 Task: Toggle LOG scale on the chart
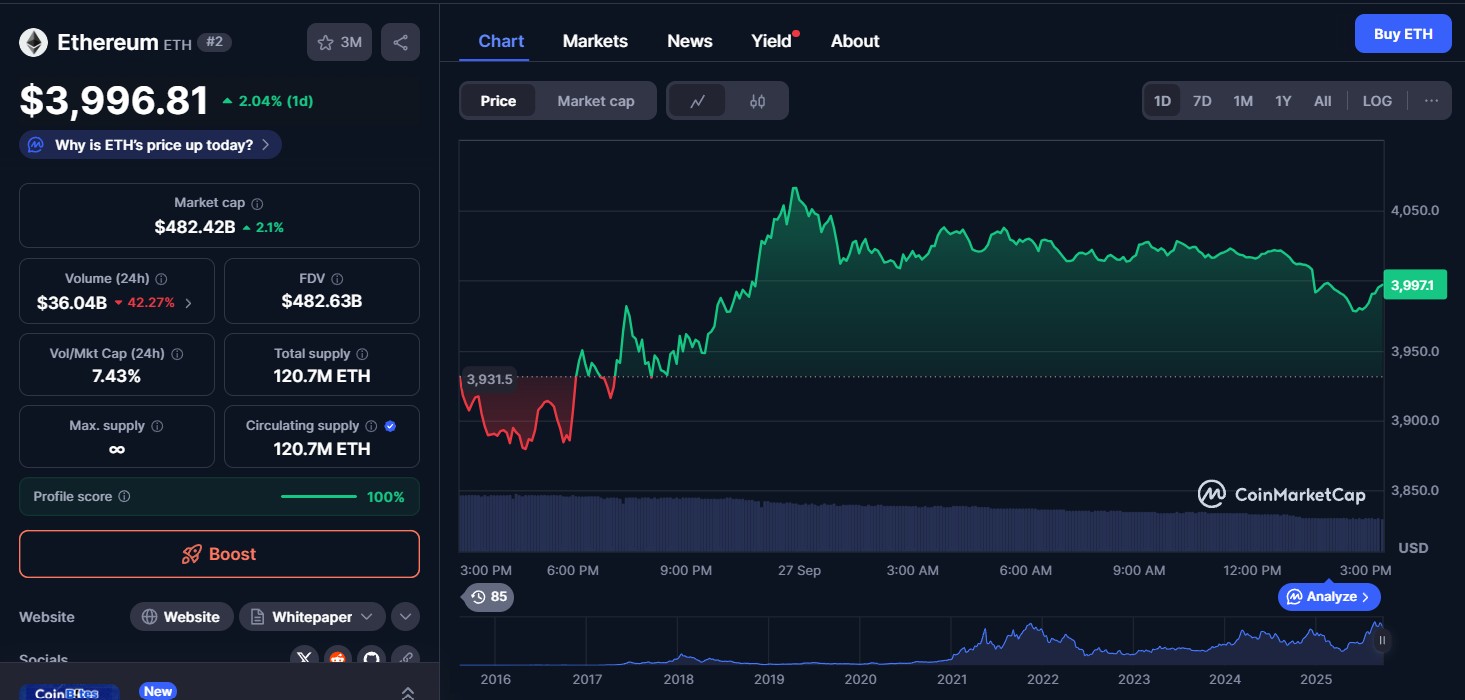pyautogui.click(x=1377, y=101)
